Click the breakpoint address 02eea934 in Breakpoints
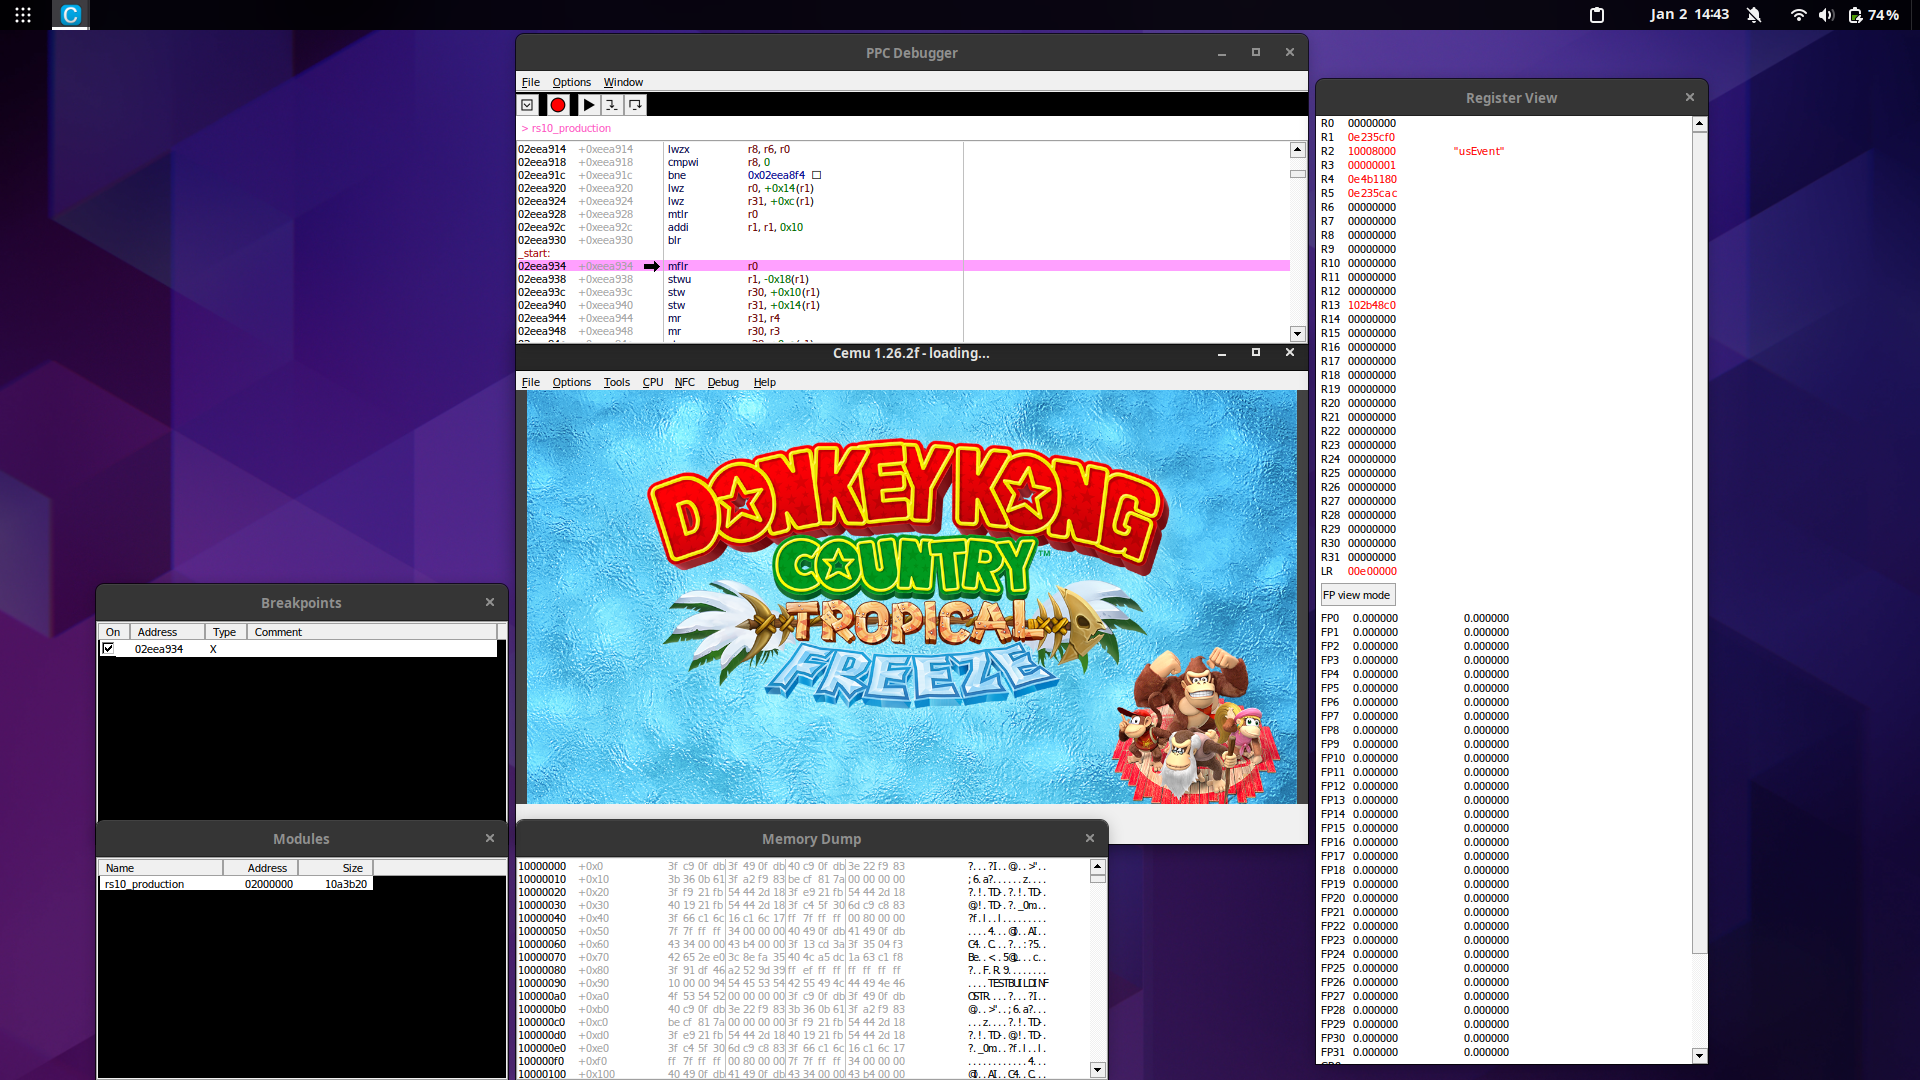 pos(159,649)
